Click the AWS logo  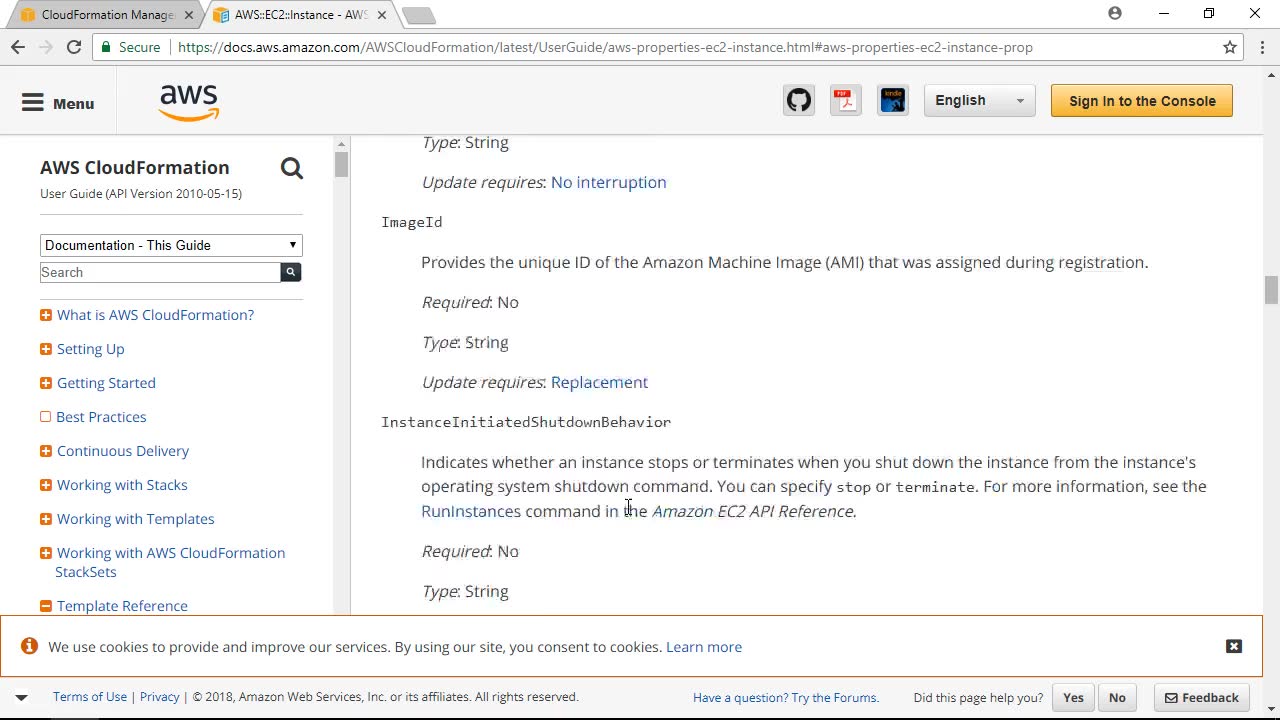click(189, 102)
